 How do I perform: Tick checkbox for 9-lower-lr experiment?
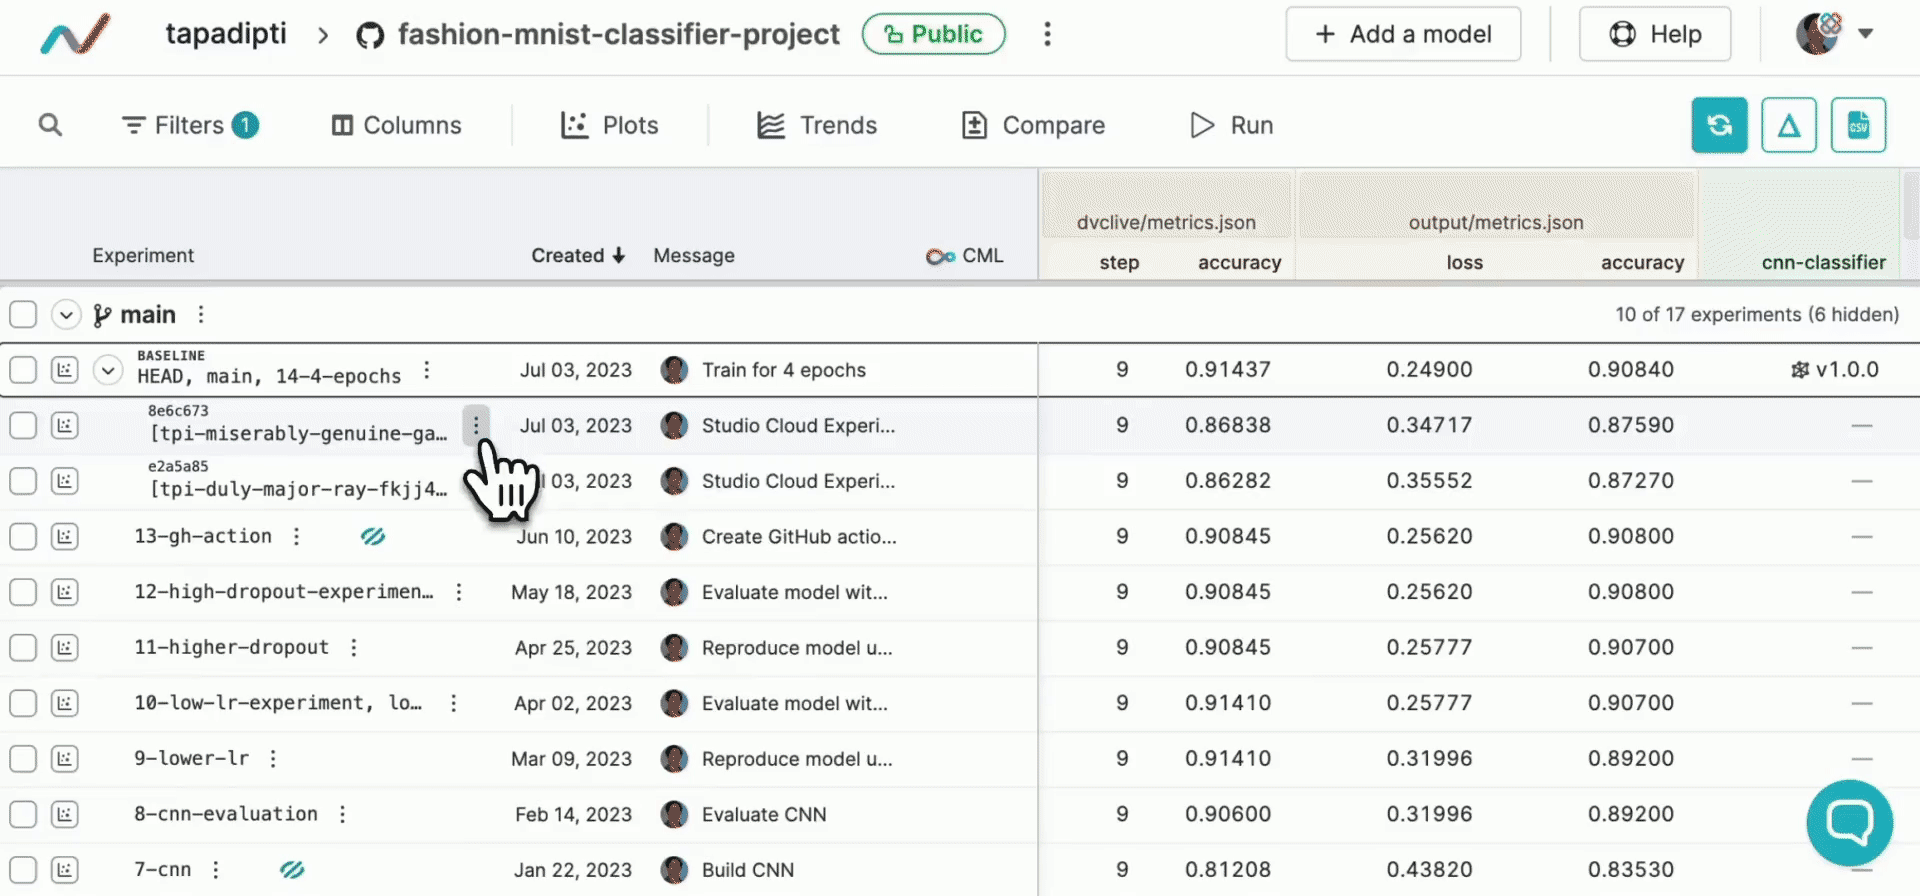point(23,759)
